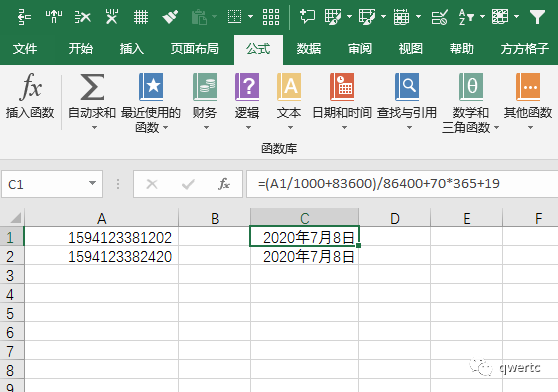Click the new comment bubble icon
Viewport: 558px width, 392px height.
(x=307, y=17)
